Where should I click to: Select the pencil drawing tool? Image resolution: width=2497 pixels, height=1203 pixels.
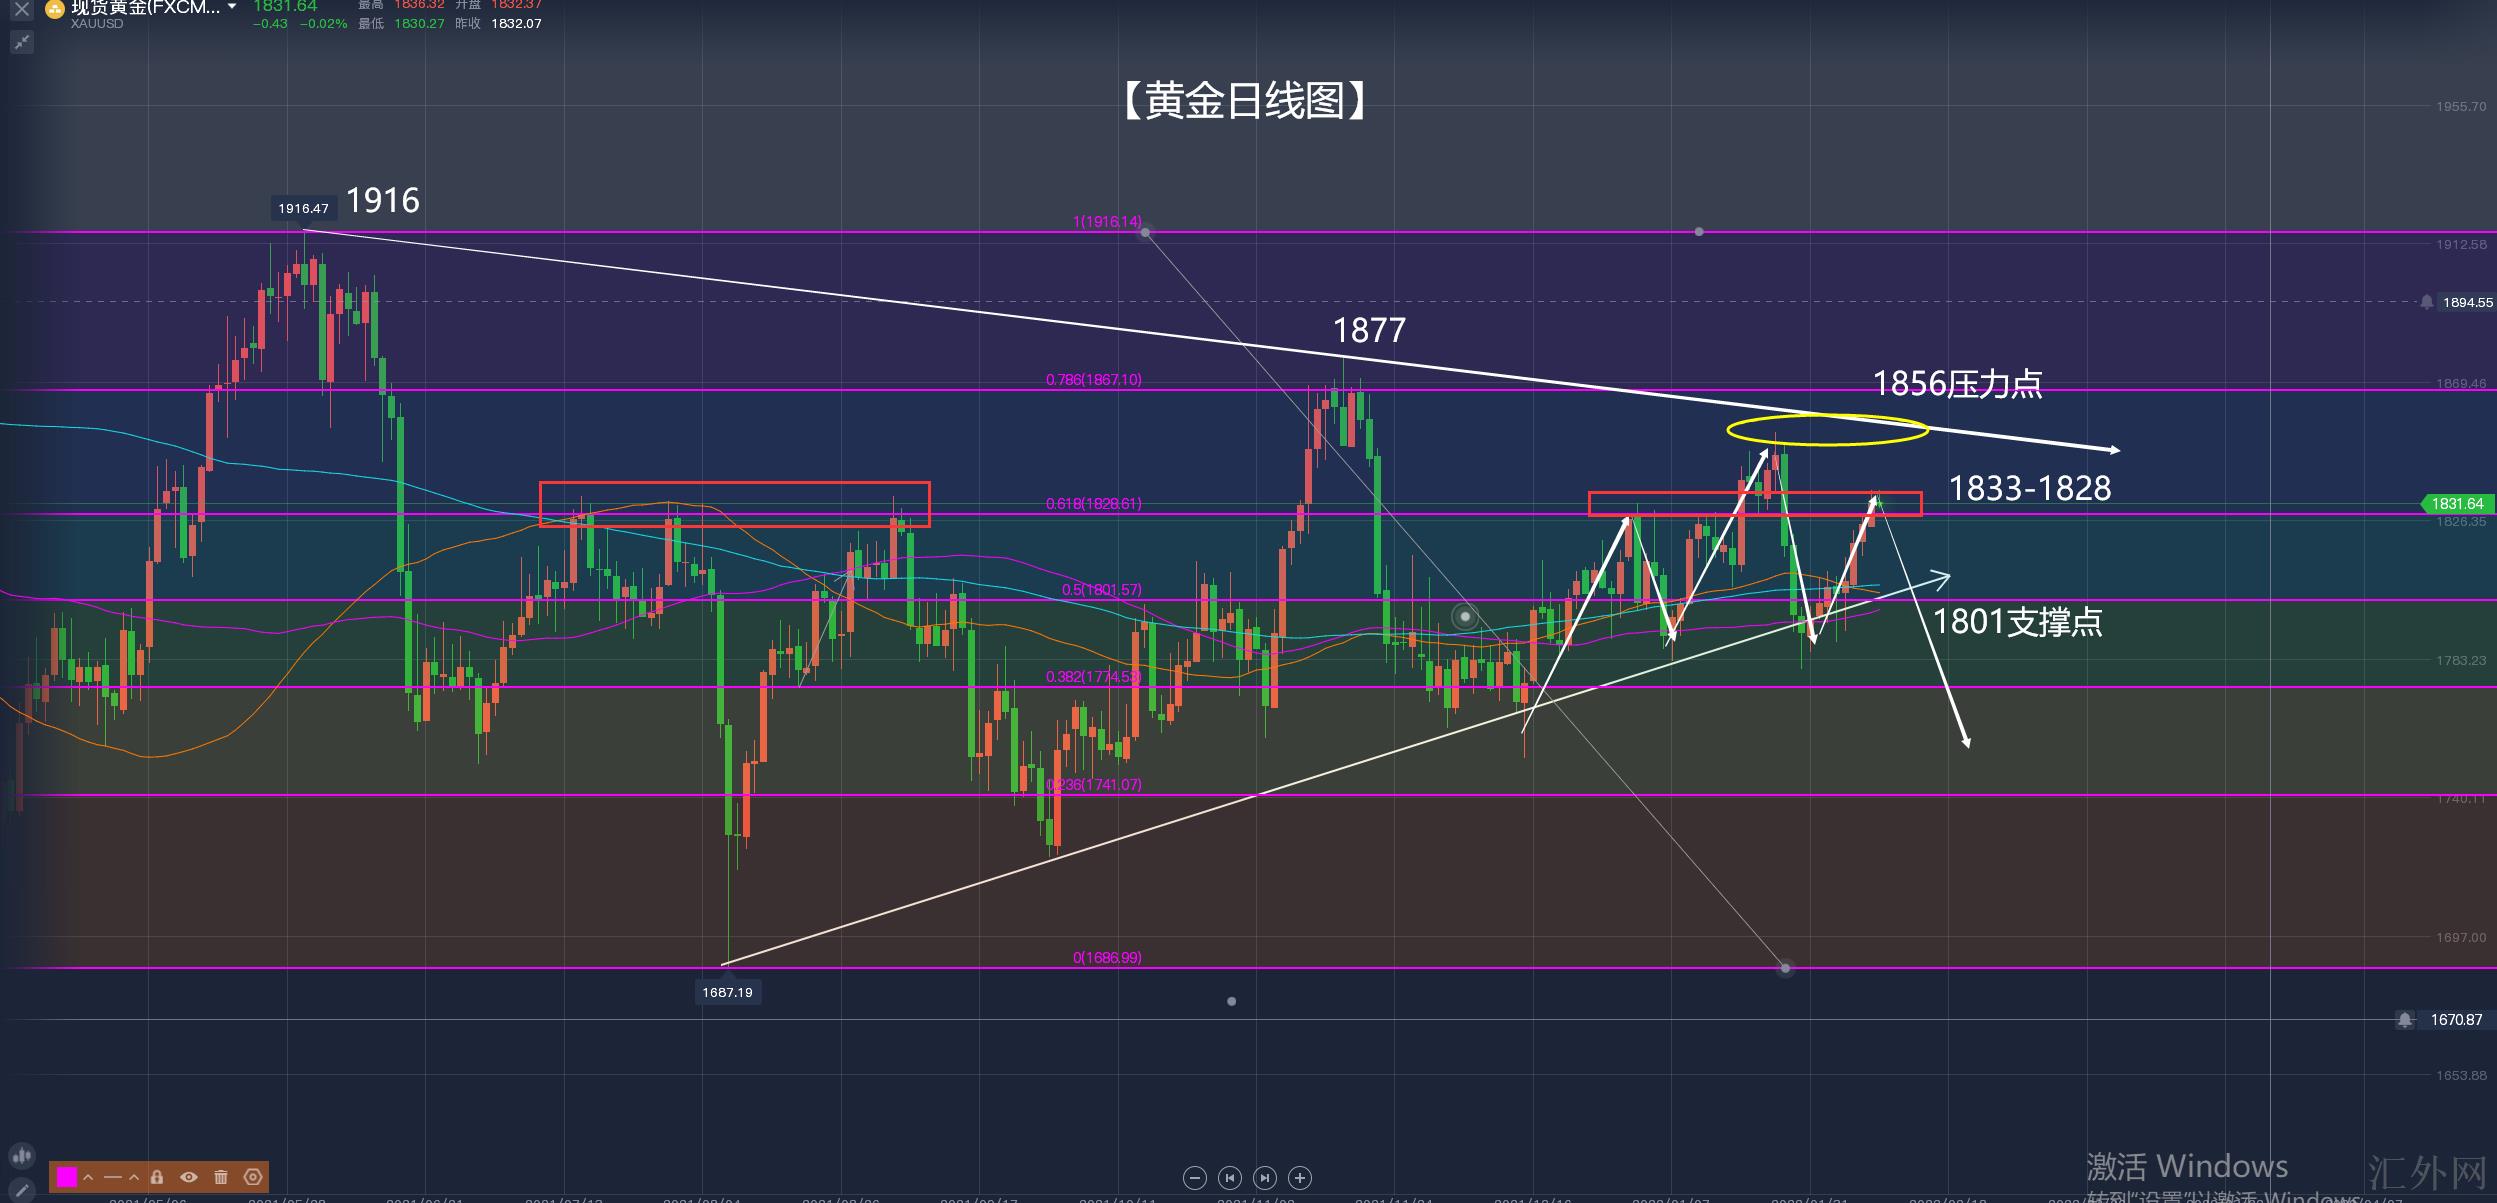(22, 1189)
